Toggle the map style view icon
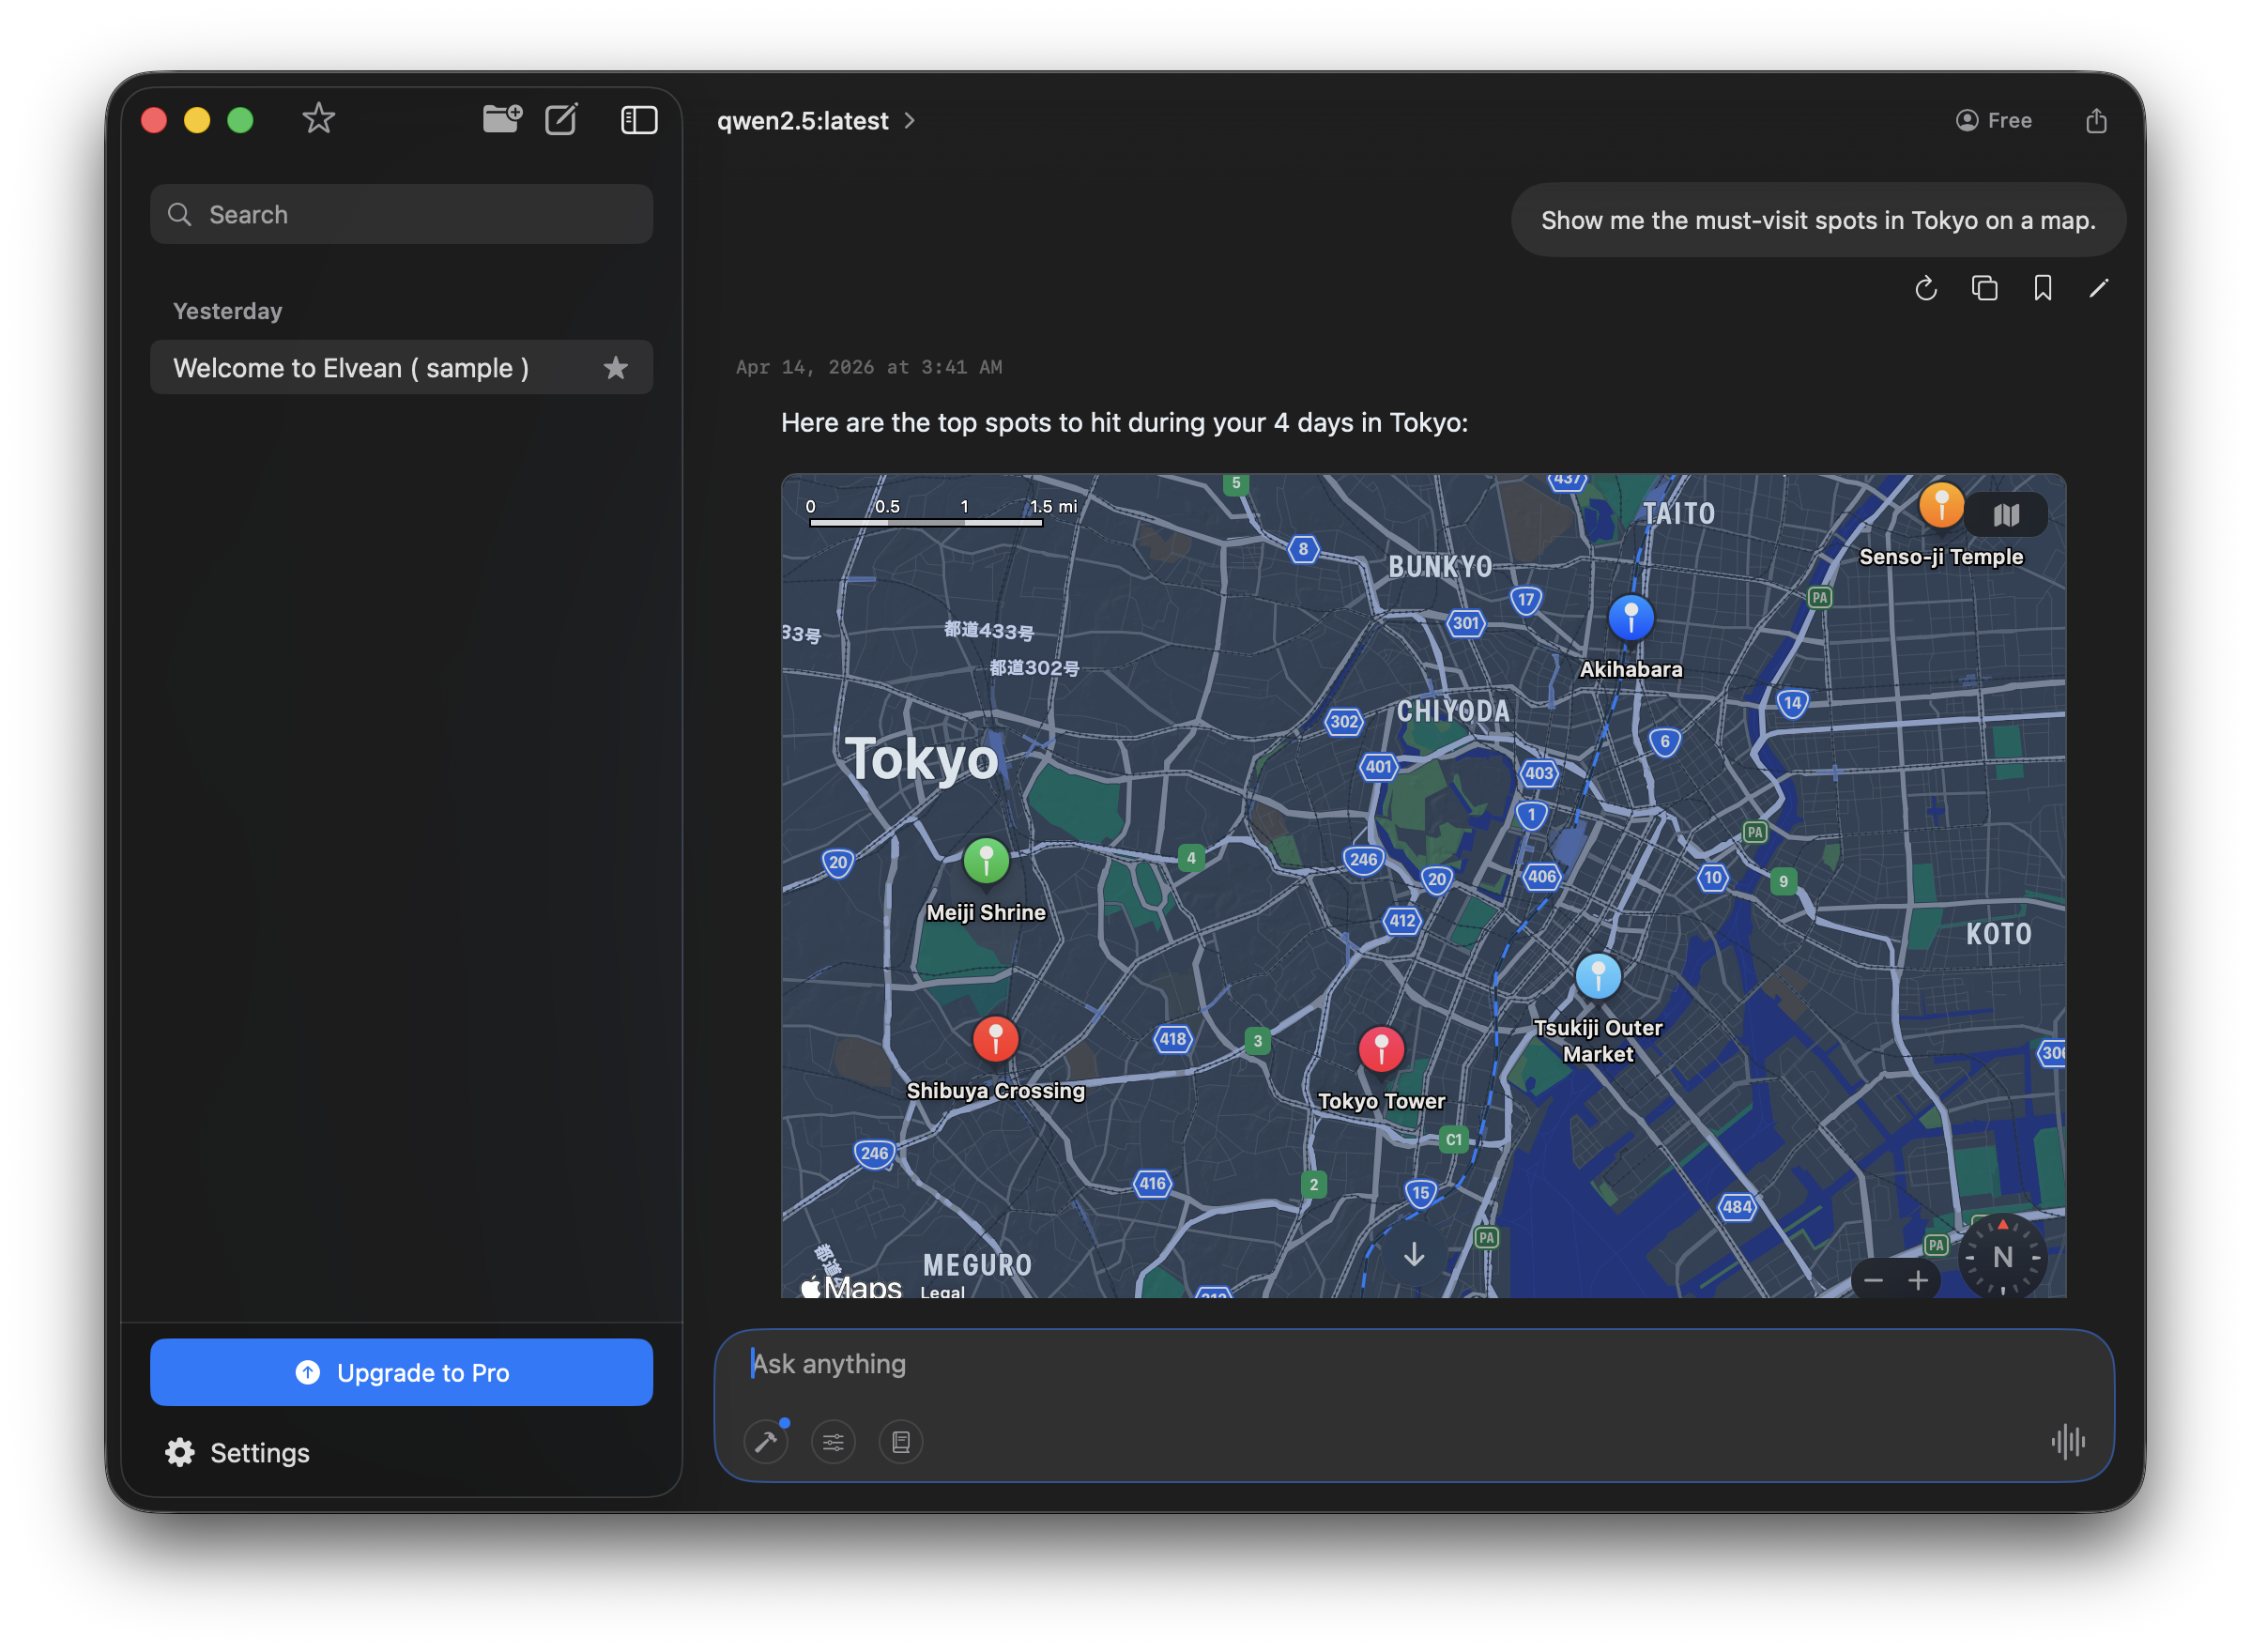The width and height of the screenshot is (2251, 1652). point(2007,514)
